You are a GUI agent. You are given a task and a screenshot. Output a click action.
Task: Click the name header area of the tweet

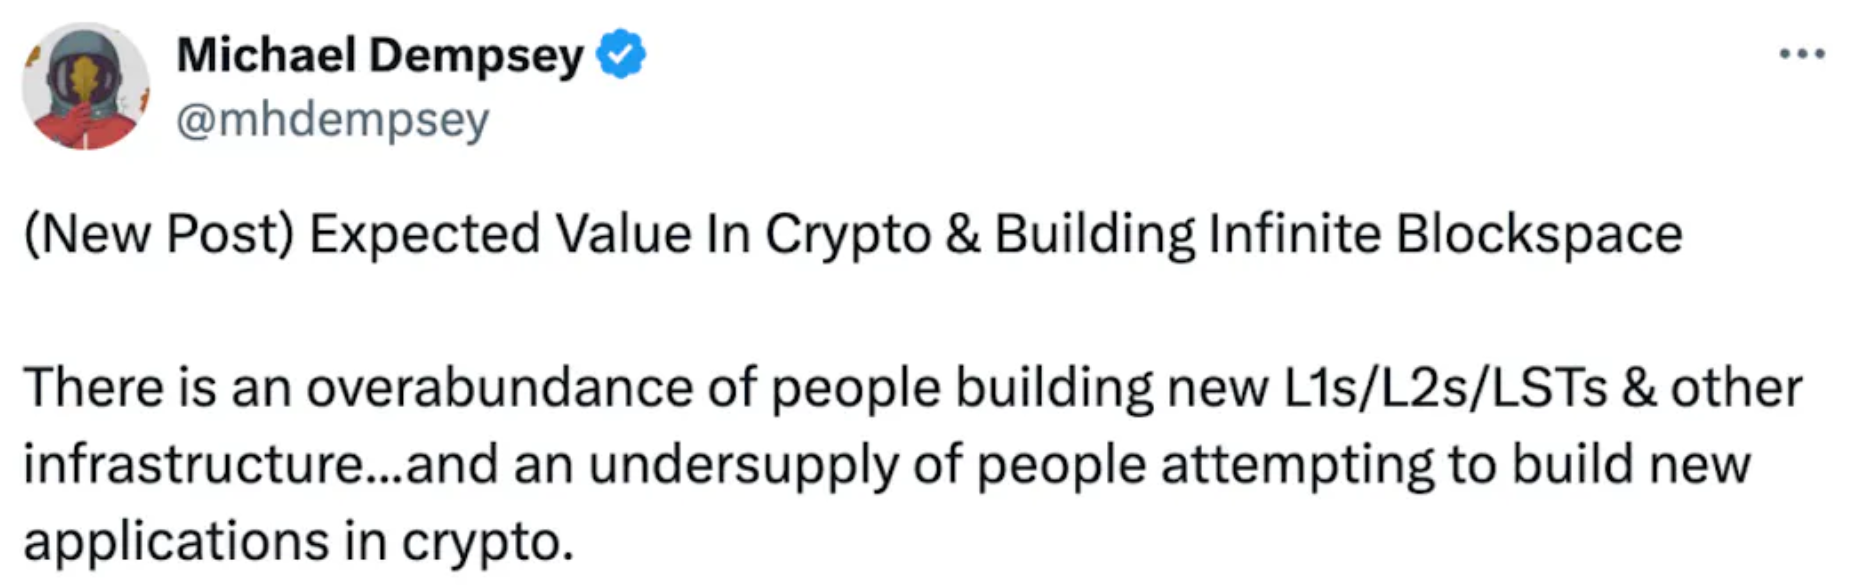pyautogui.click(x=378, y=55)
